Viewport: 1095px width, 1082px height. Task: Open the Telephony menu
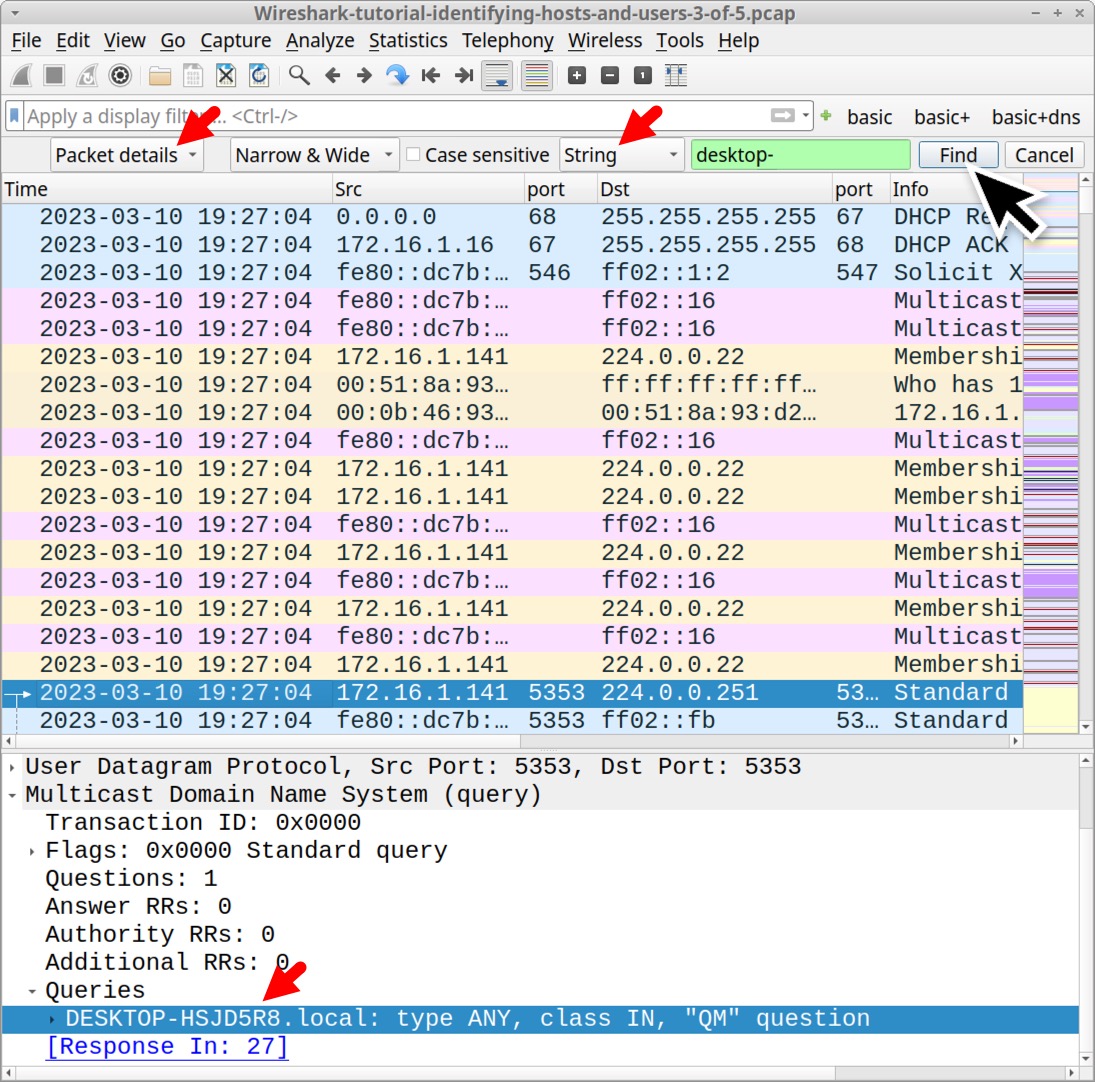coord(507,41)
